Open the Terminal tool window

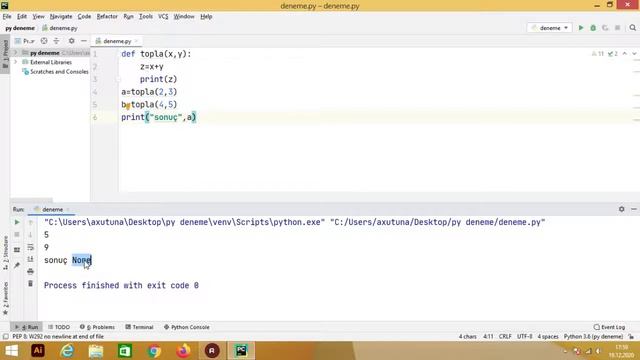[x=139, y=327]
